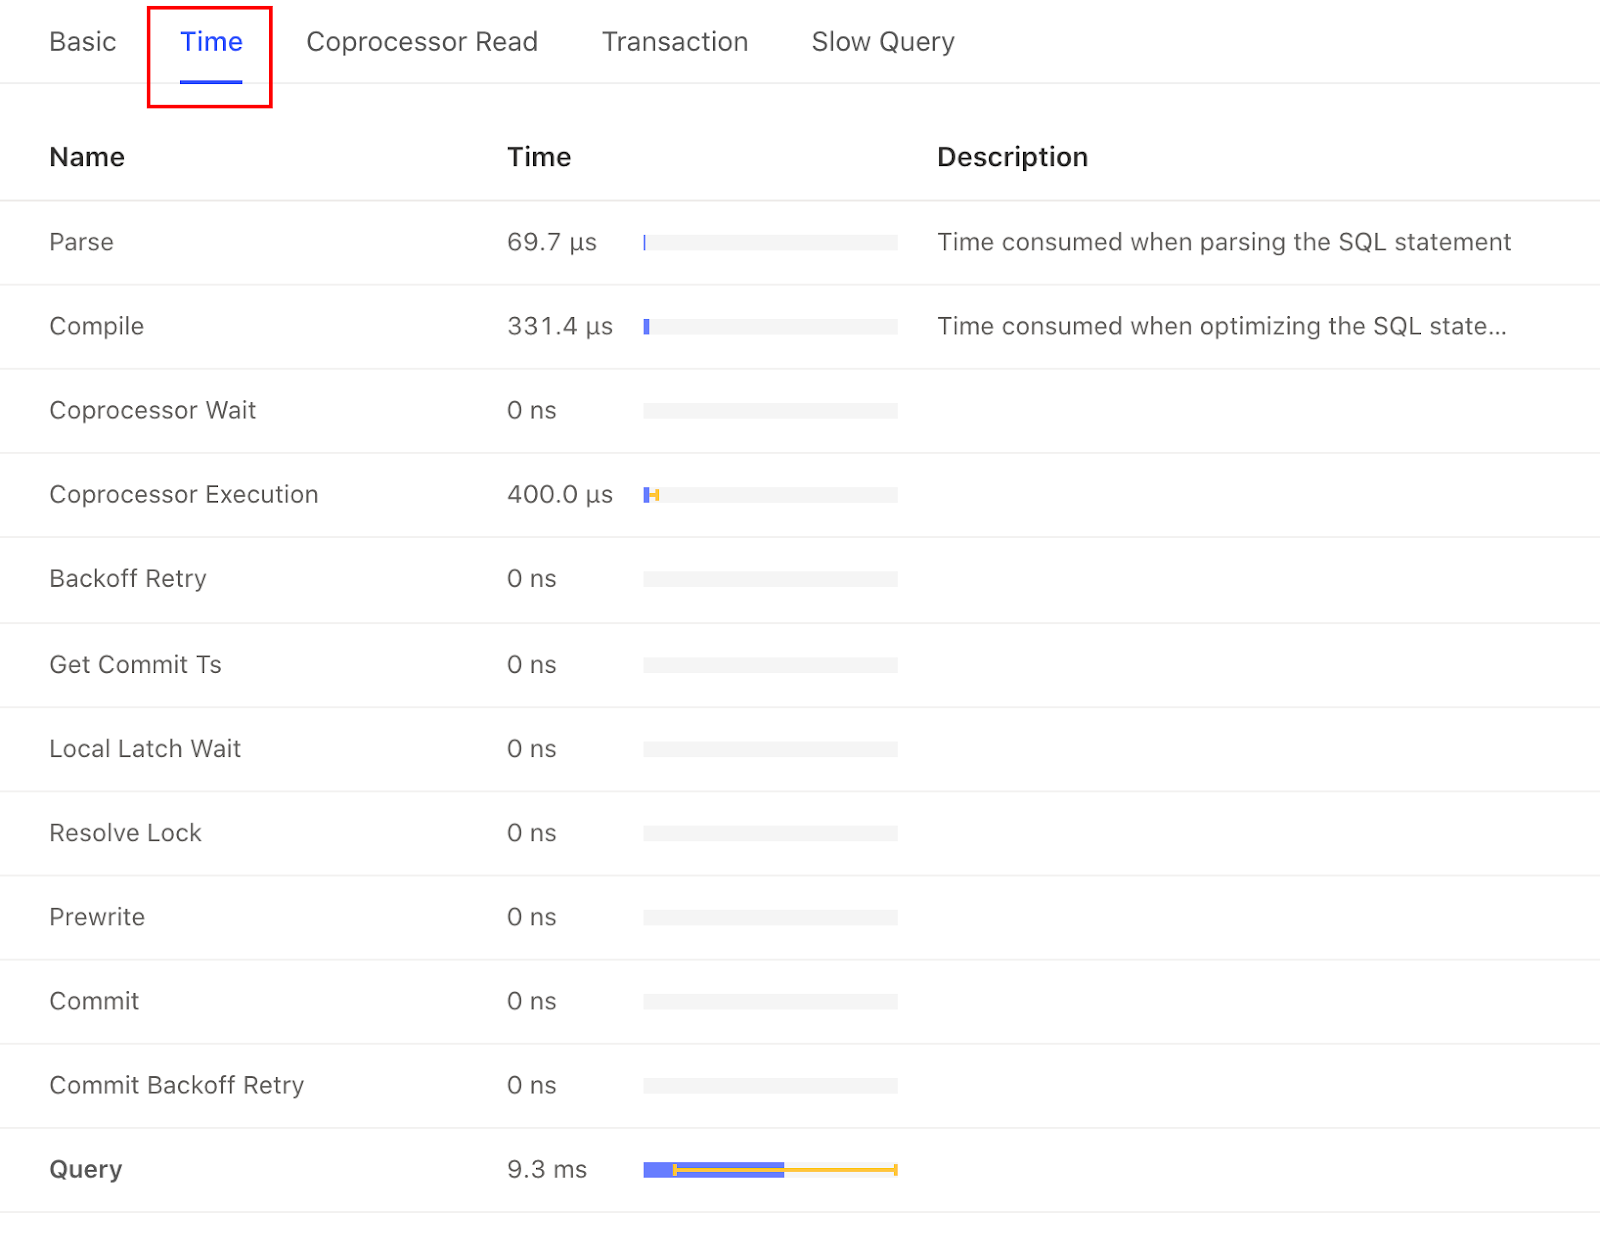Click the Get Commit Ts row
Screen dimensions: 1600x1258
tap(135, 665)
